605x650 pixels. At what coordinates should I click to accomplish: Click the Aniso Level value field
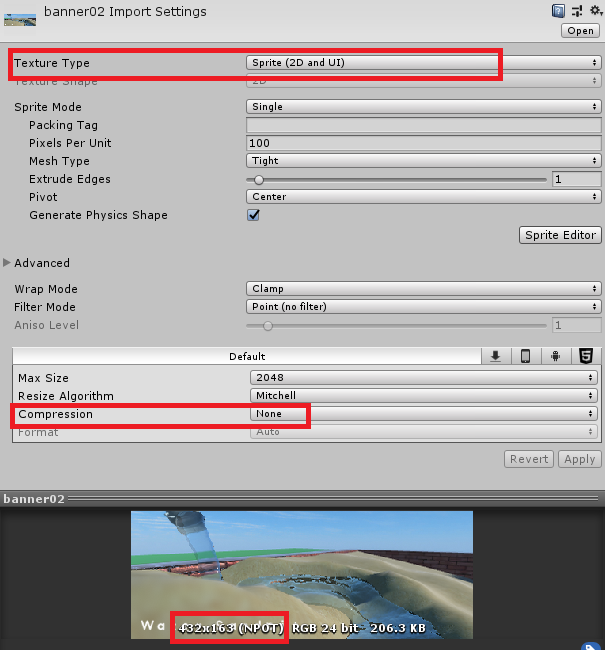[x=576, y=325]
